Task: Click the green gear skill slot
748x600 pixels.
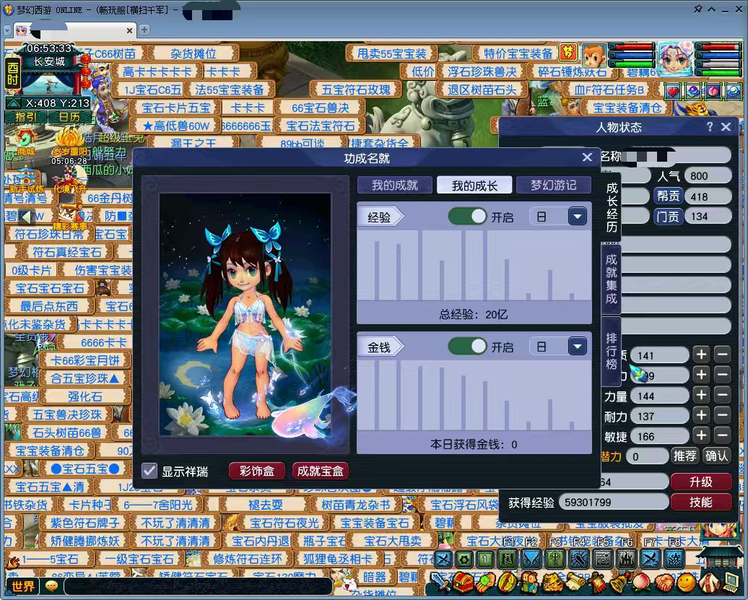Action: coord(464,559)
